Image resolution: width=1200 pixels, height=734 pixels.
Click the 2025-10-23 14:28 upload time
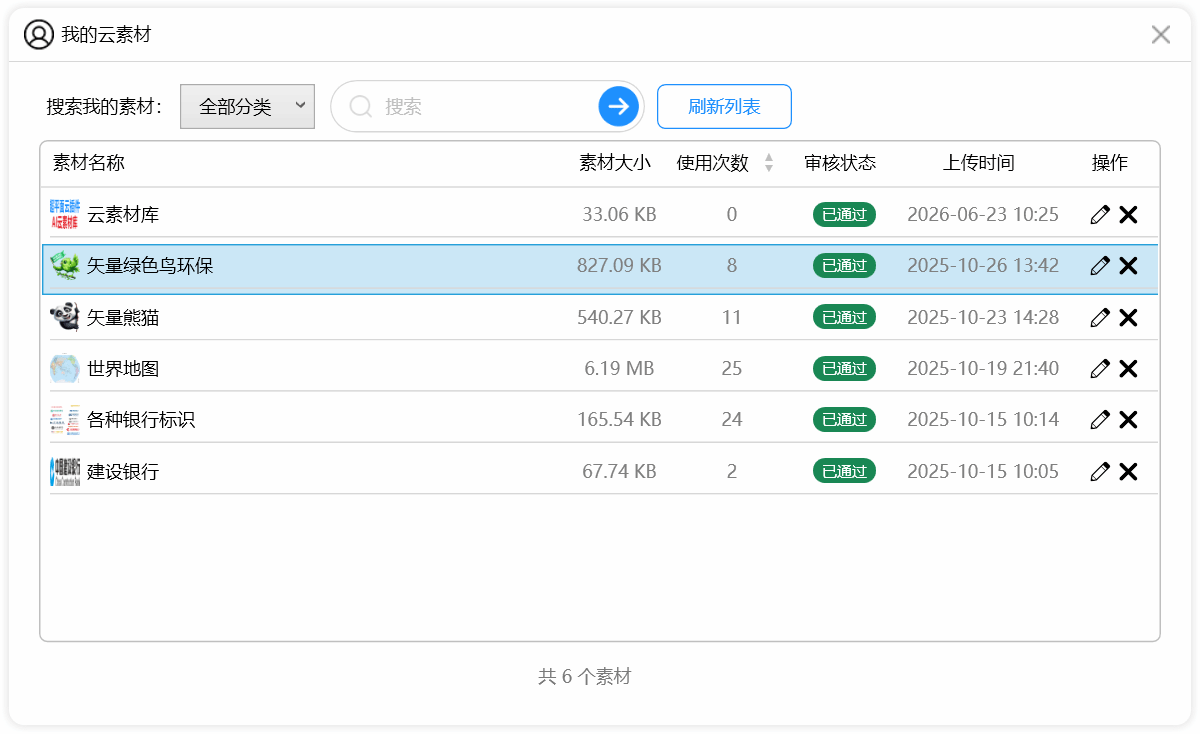(983, 317)
